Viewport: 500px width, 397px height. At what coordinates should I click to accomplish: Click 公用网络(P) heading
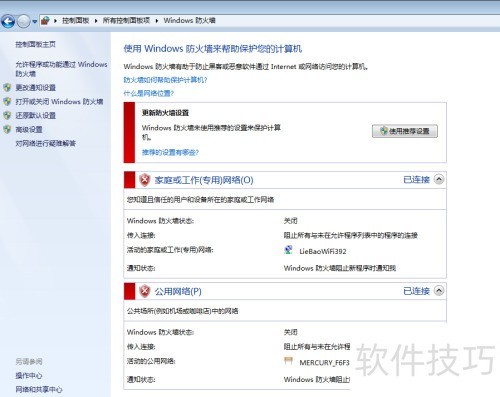[x=178, y=292]
